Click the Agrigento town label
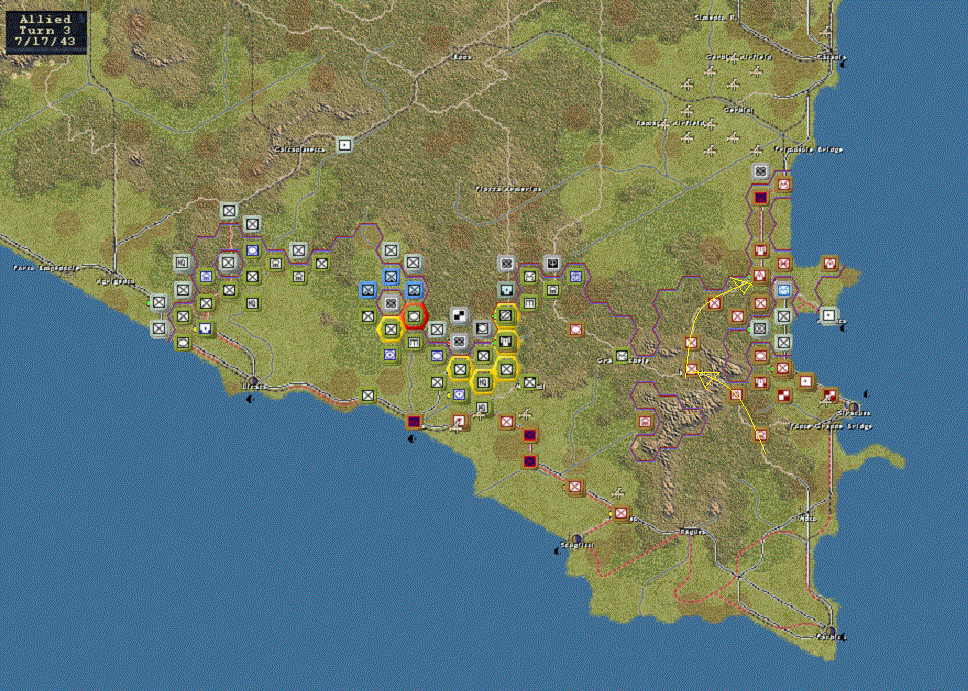The height and width of the screenshot is (691, 968). tap(115, 281)
